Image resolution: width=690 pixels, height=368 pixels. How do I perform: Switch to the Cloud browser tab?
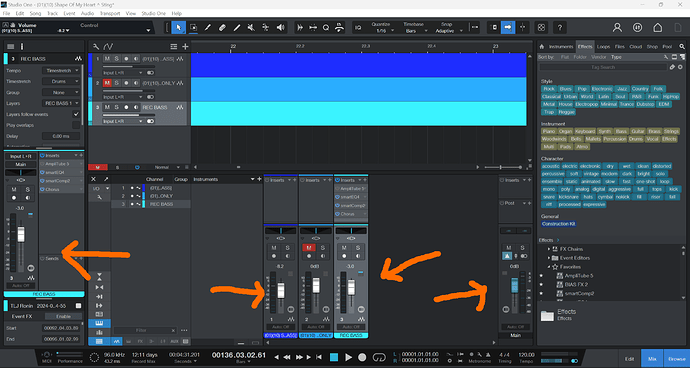click(635, 46)
